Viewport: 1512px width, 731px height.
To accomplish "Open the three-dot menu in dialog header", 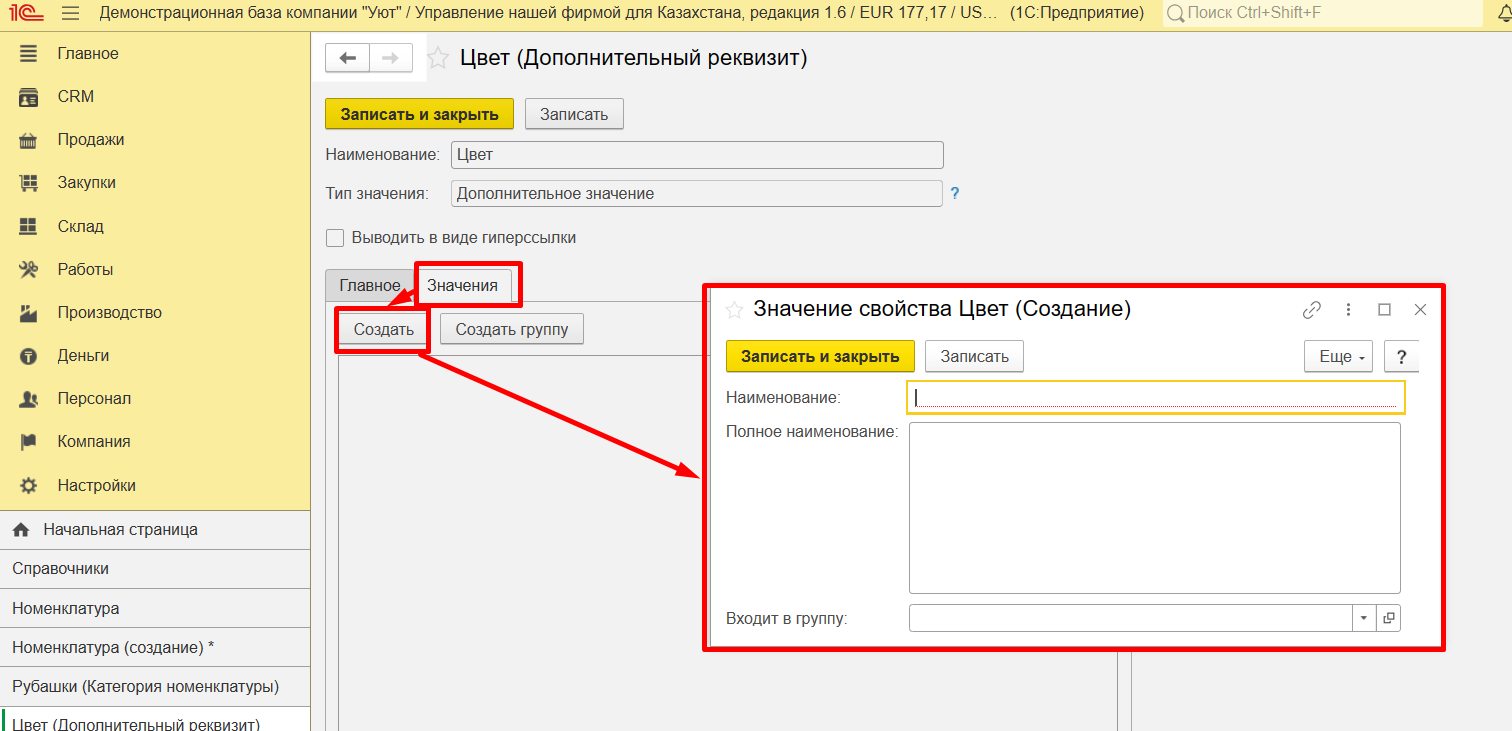I will [1348, 310].
